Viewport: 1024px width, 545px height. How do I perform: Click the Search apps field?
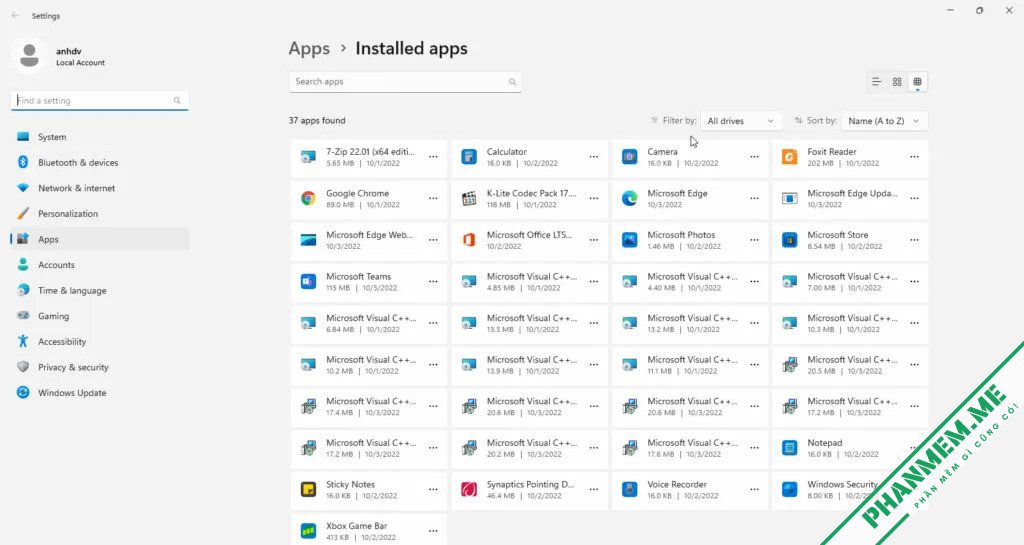(x=405, y=82)
